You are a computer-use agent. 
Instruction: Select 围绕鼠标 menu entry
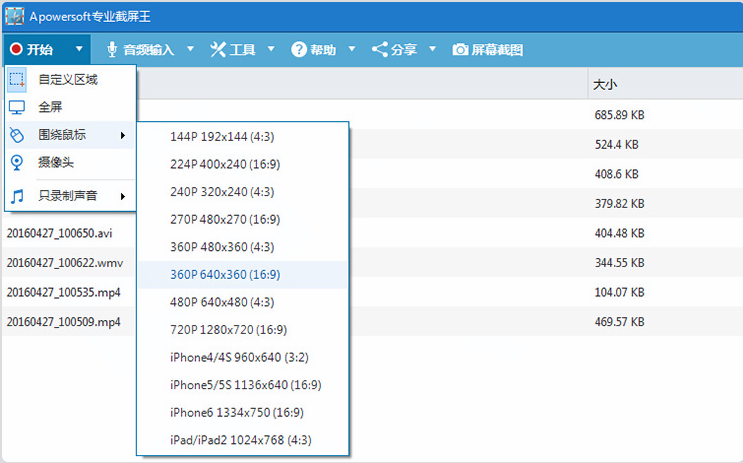pos(70,135)
